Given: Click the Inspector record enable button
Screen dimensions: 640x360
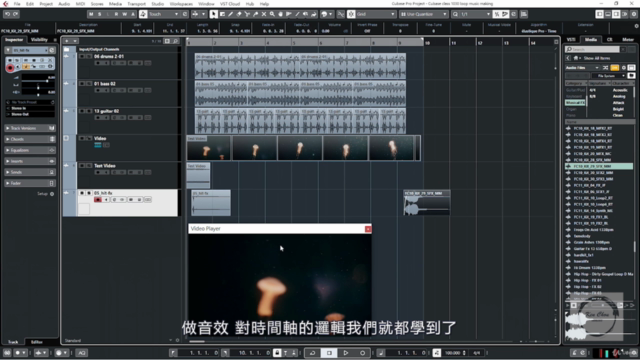Looking at the screenshot, I should (x=10, y=68).
